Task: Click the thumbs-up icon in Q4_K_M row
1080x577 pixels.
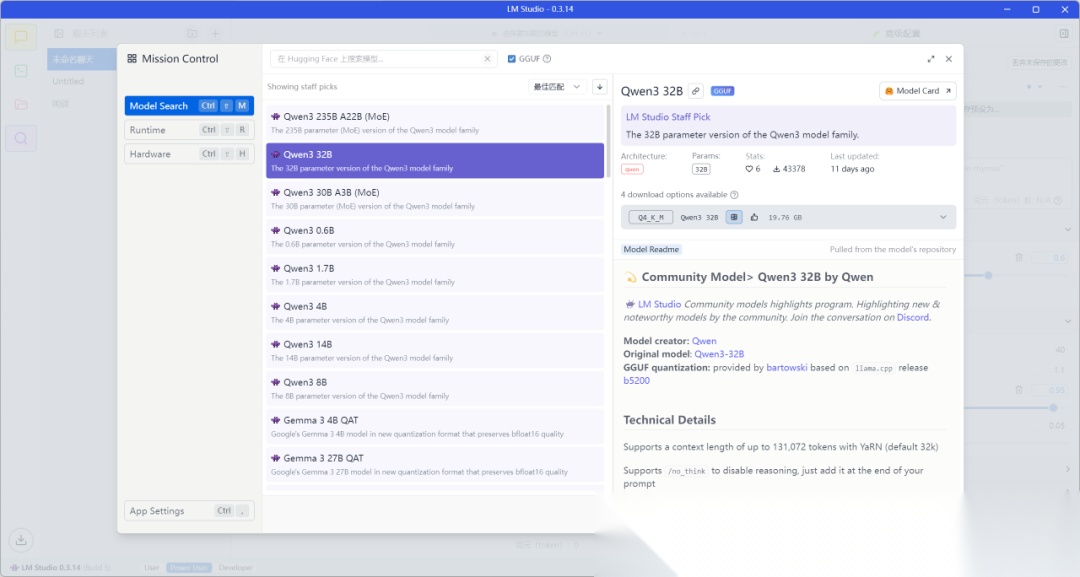Action: pos(754,217)
